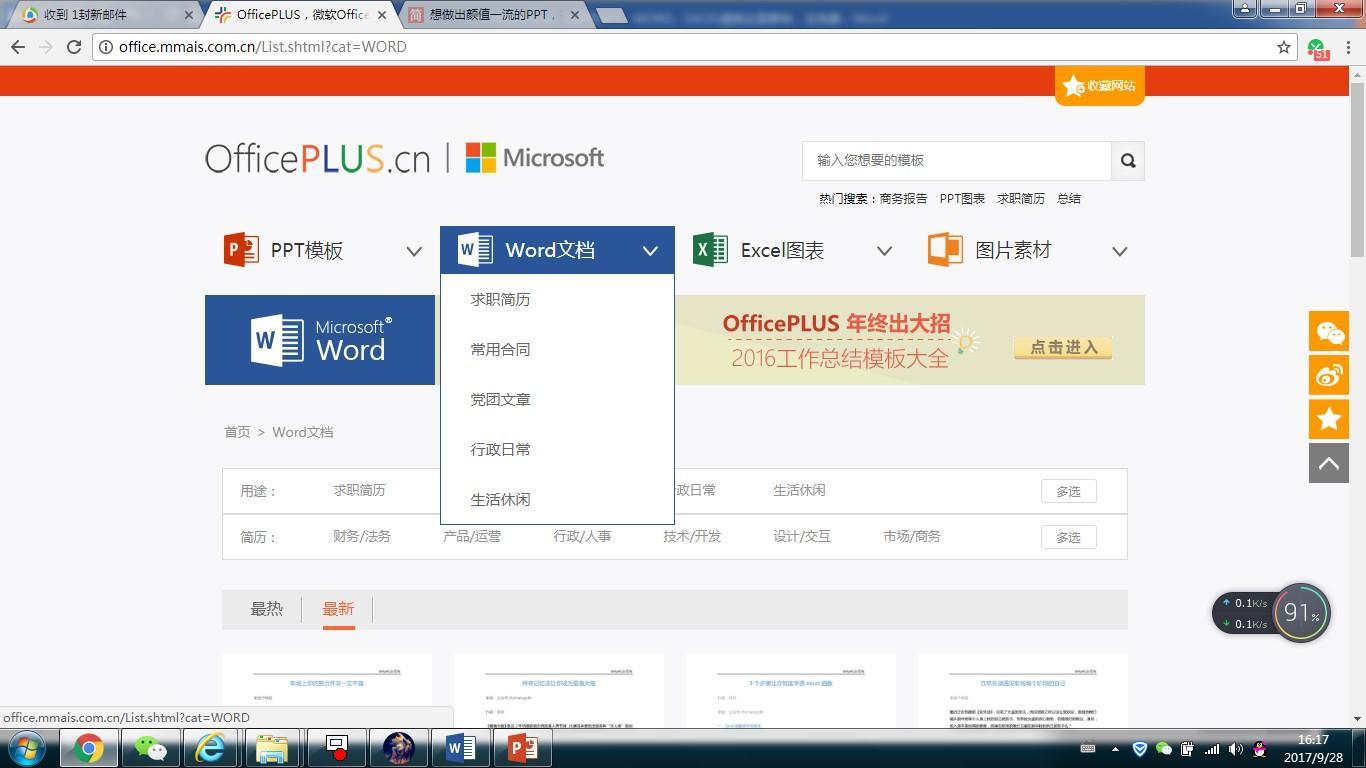
Task: Open Chrome from the taskbar
Action: point(88,748)
